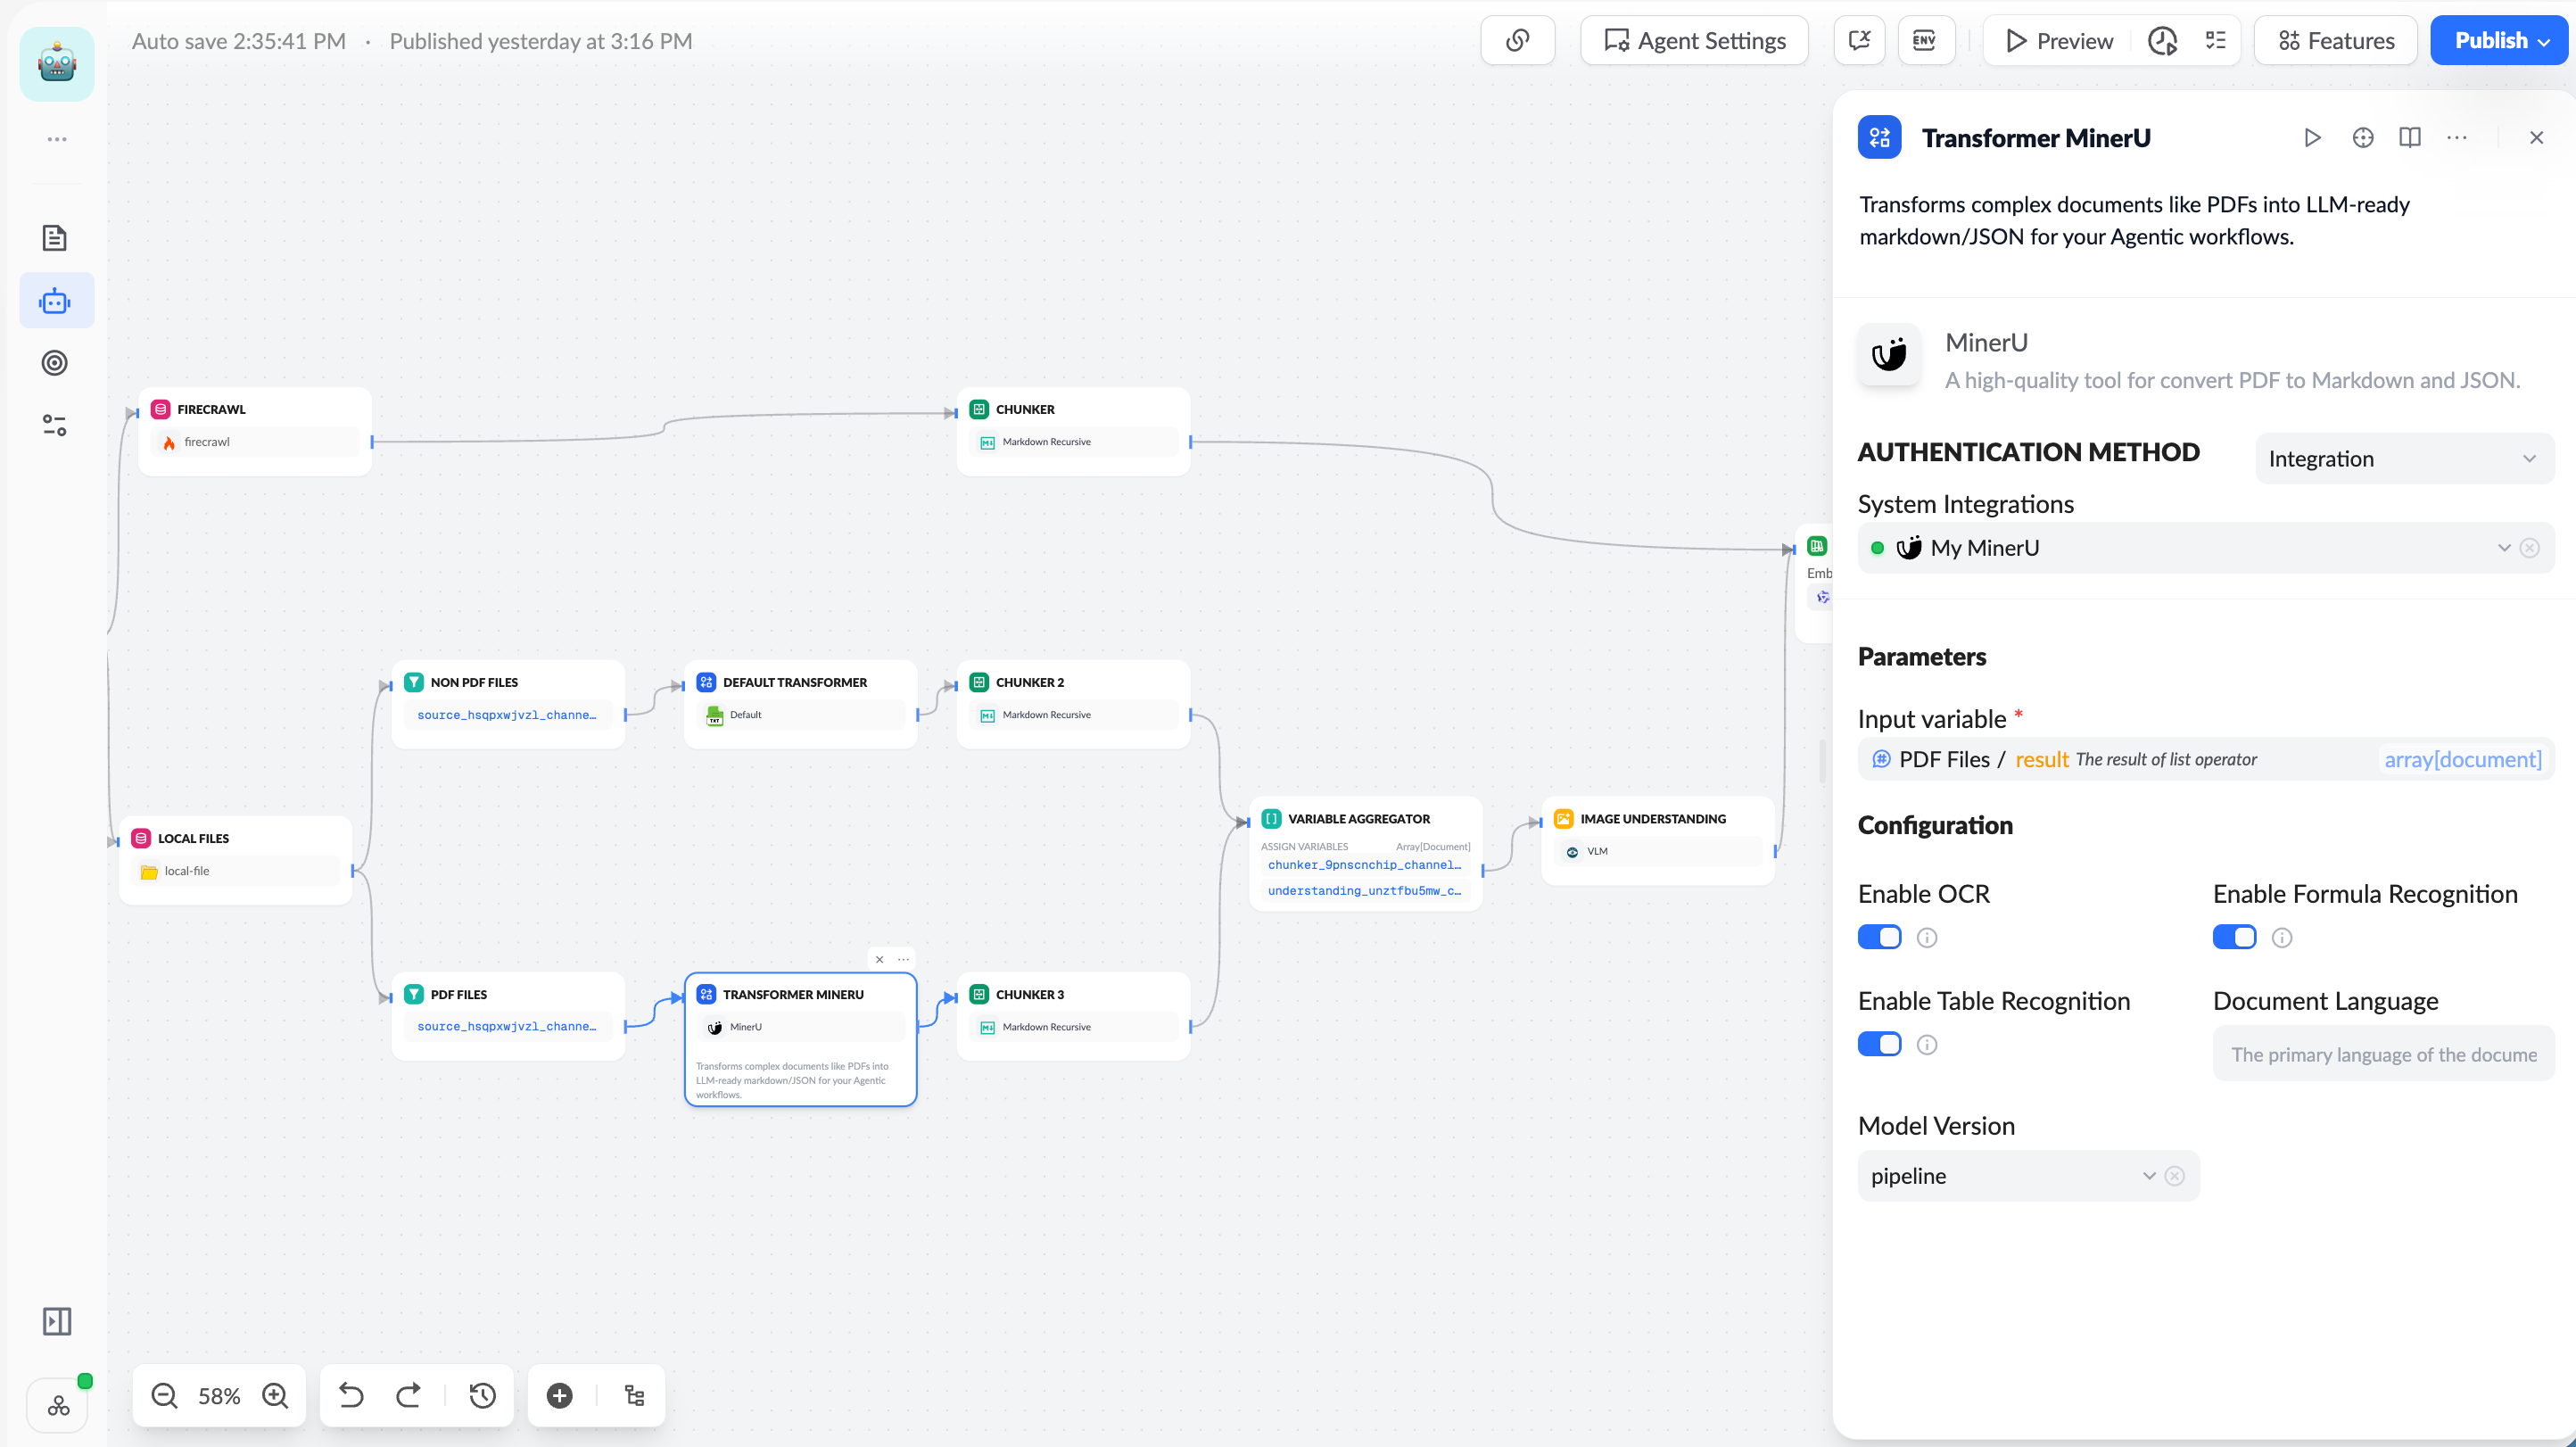The width and height of the screenshot is (2576, 1447).
Task: Click the Preview button
Action: pos(2054,40)
